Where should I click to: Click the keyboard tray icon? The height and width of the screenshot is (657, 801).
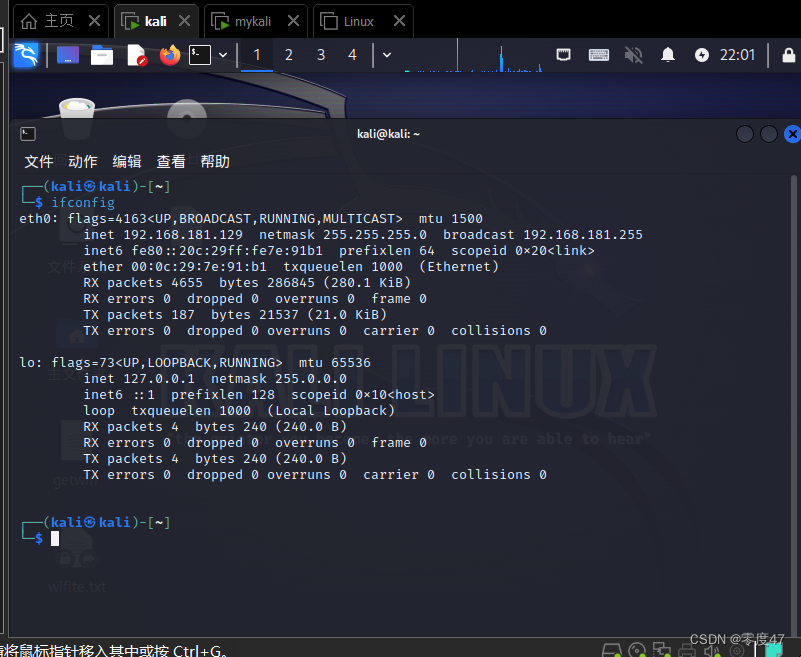point(599,55)
